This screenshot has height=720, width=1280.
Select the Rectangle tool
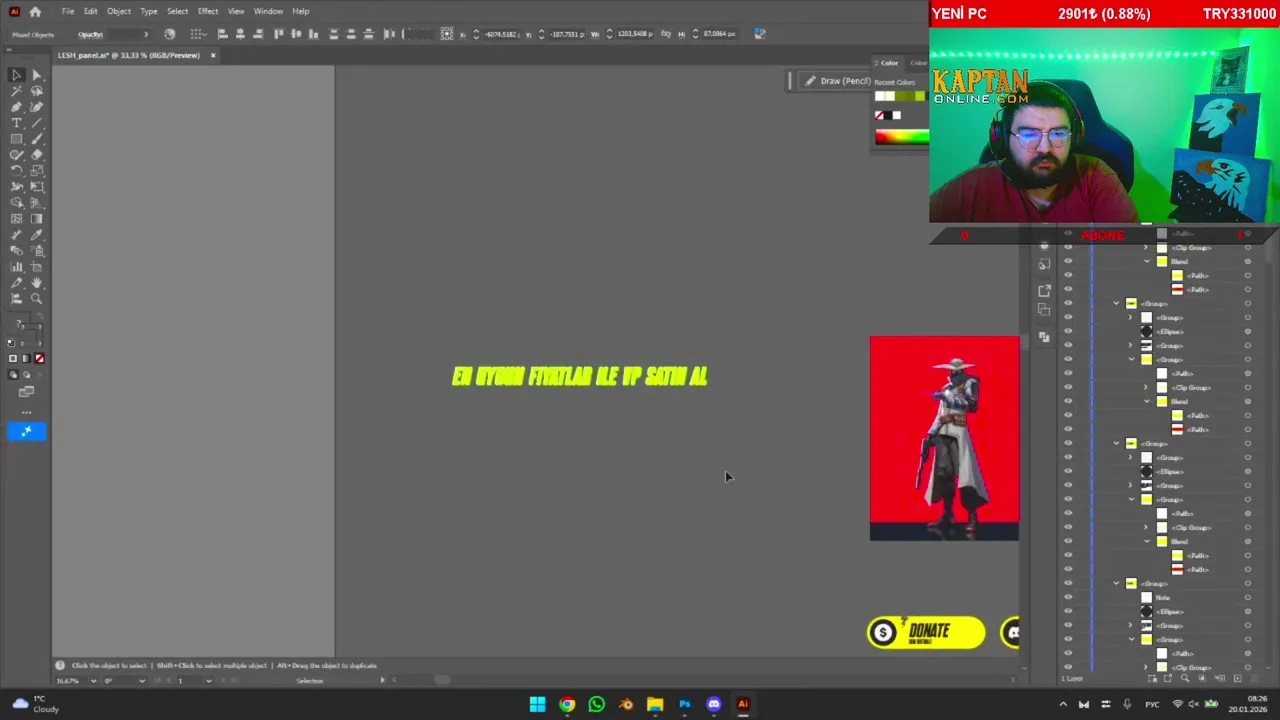[x=17, y=139]
